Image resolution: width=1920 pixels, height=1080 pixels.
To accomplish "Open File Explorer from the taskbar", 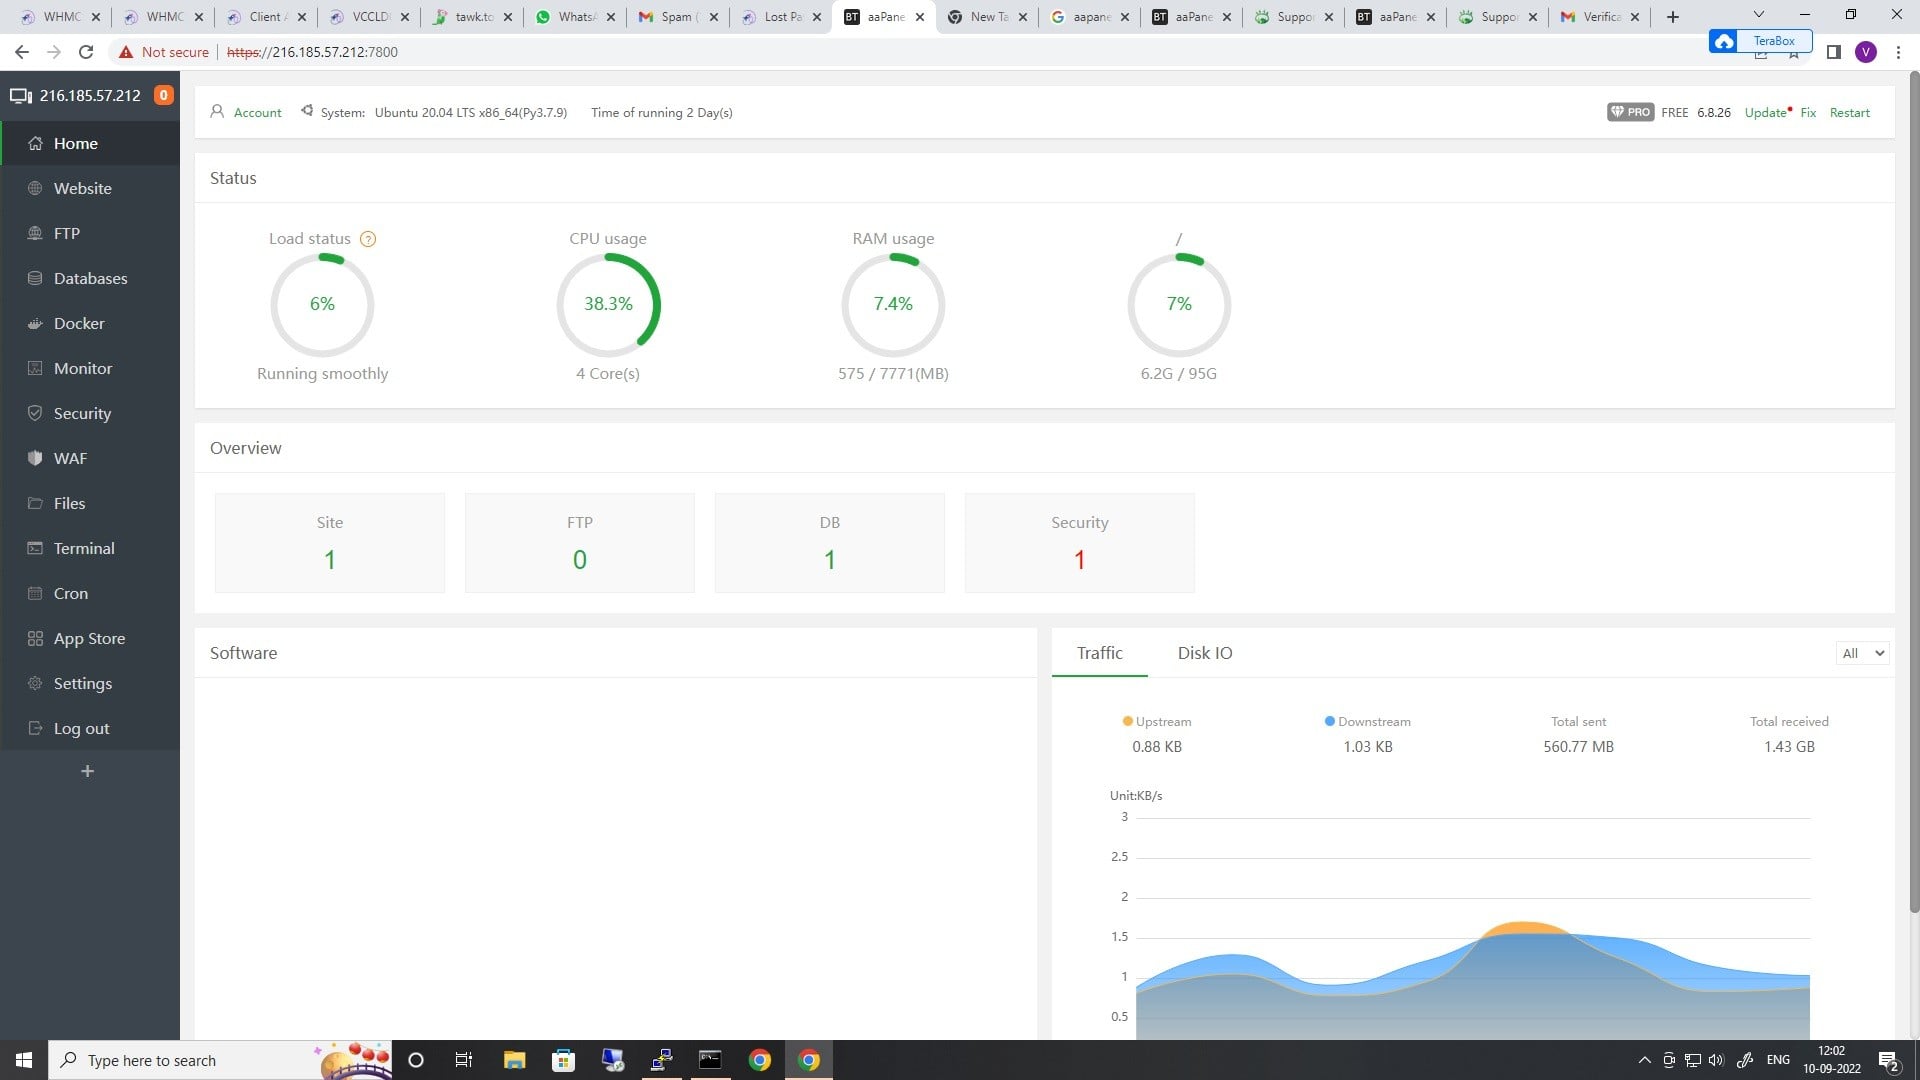I will 514,1060.
